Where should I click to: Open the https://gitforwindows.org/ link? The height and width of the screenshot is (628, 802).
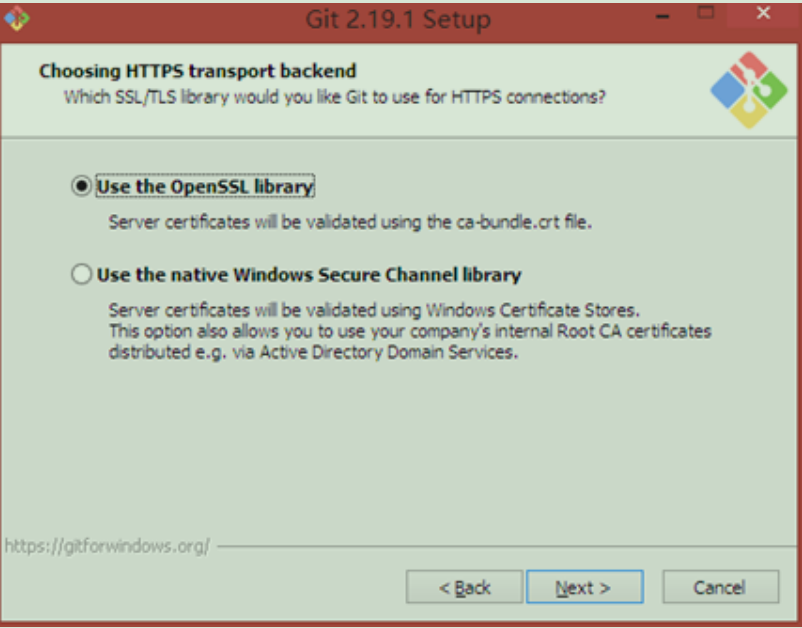click(x=107, y=546)
